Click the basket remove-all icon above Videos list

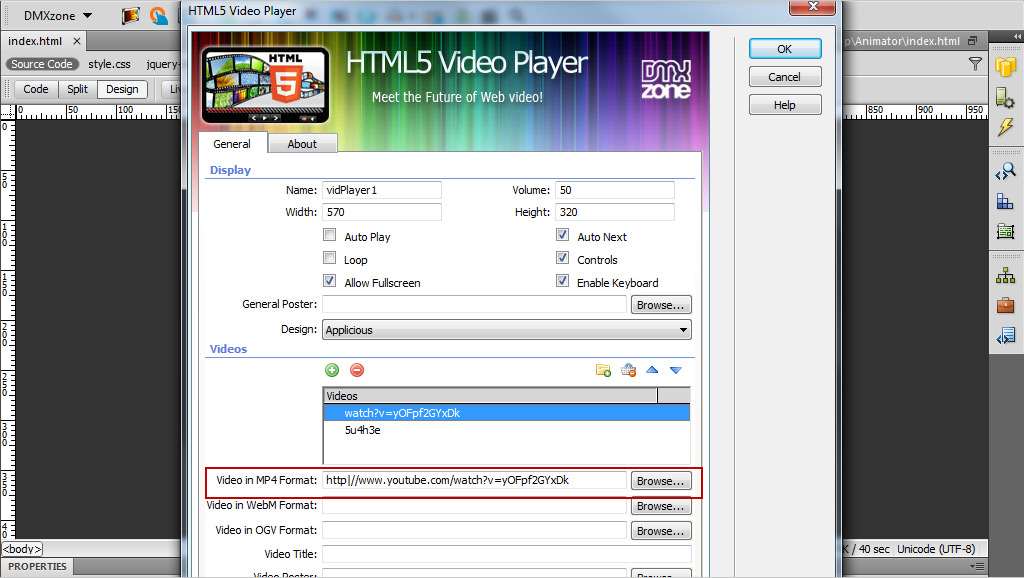628,370
